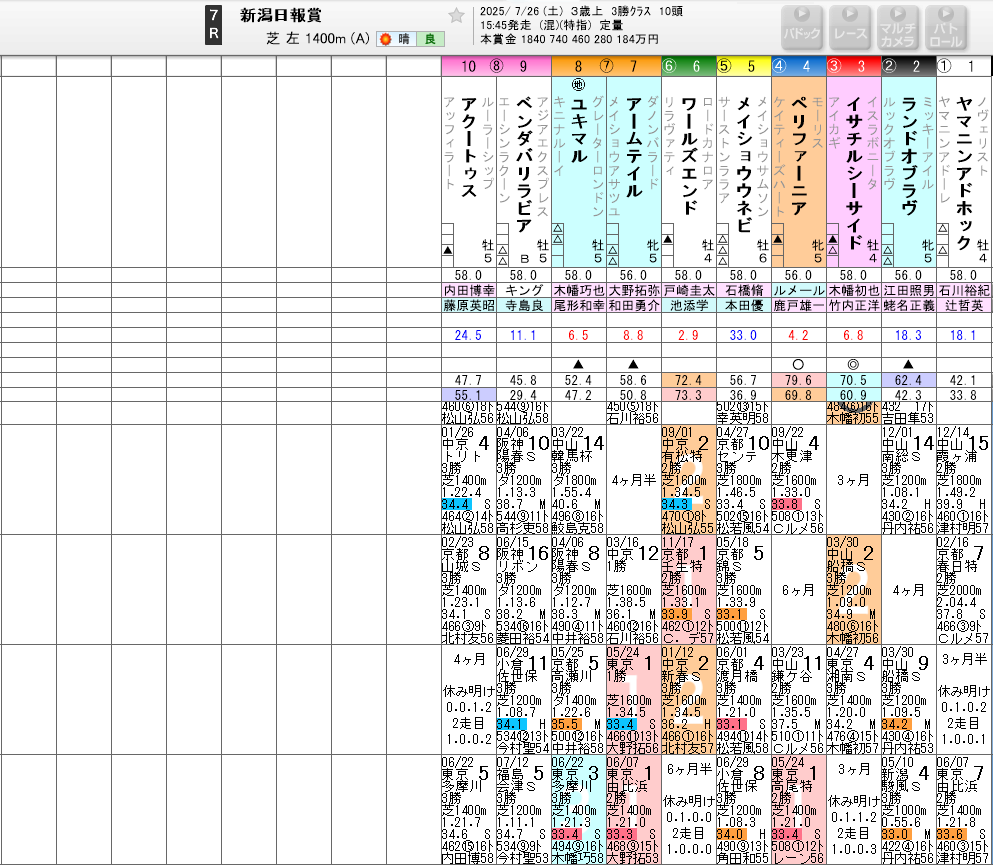This screenshot has width=993, height=866.
Task: Click the white frame 1 header cell
Action: [x=964, y=66]
